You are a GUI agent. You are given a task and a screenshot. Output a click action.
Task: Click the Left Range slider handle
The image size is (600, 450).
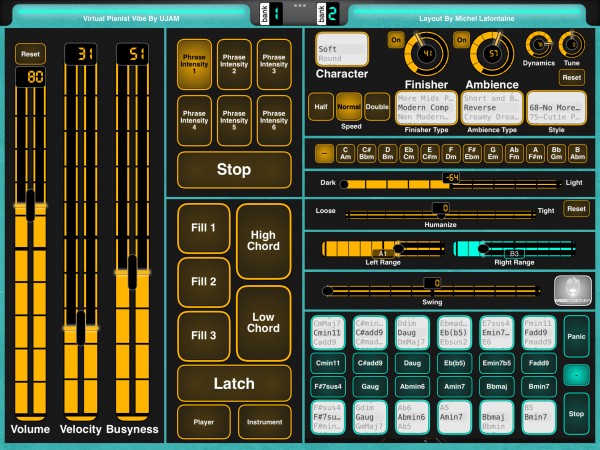coord(398,248)
